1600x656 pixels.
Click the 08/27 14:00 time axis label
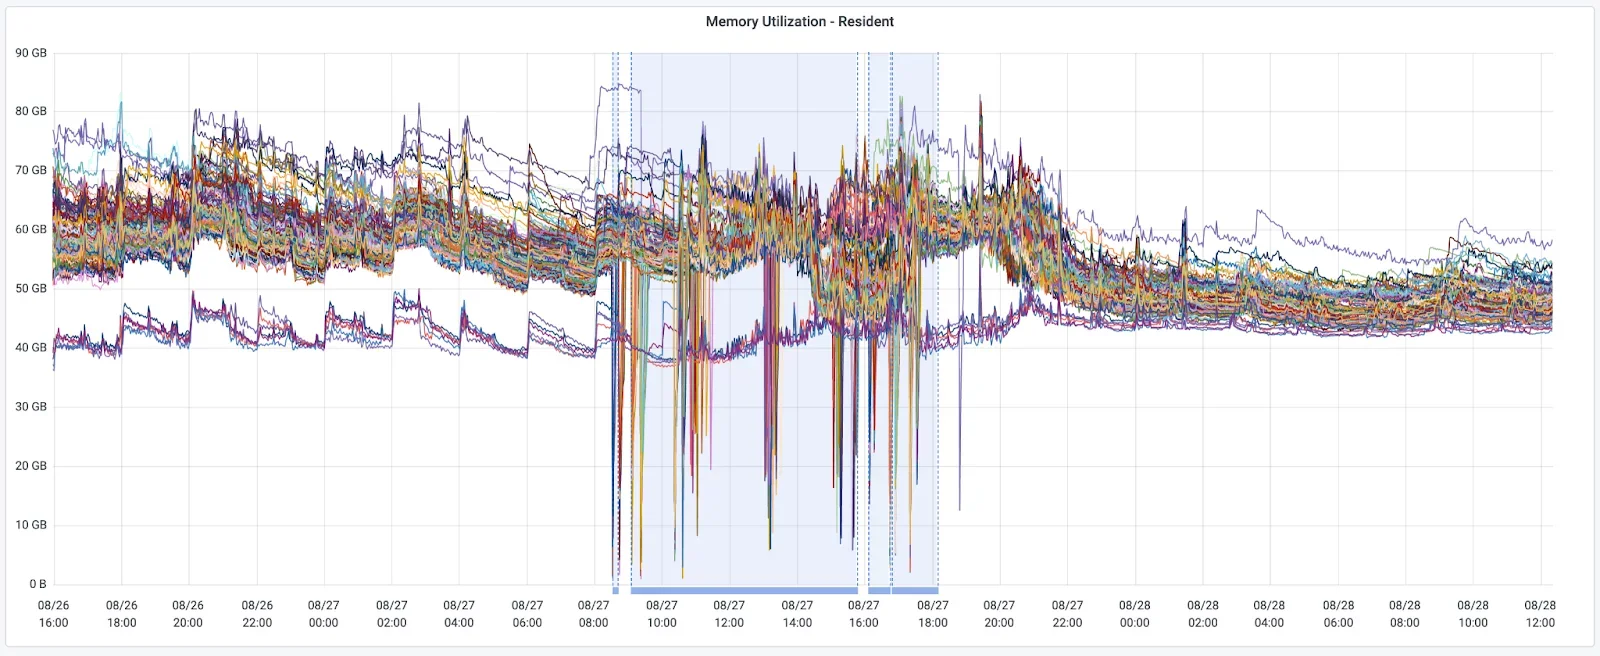[x=797, y=614]
